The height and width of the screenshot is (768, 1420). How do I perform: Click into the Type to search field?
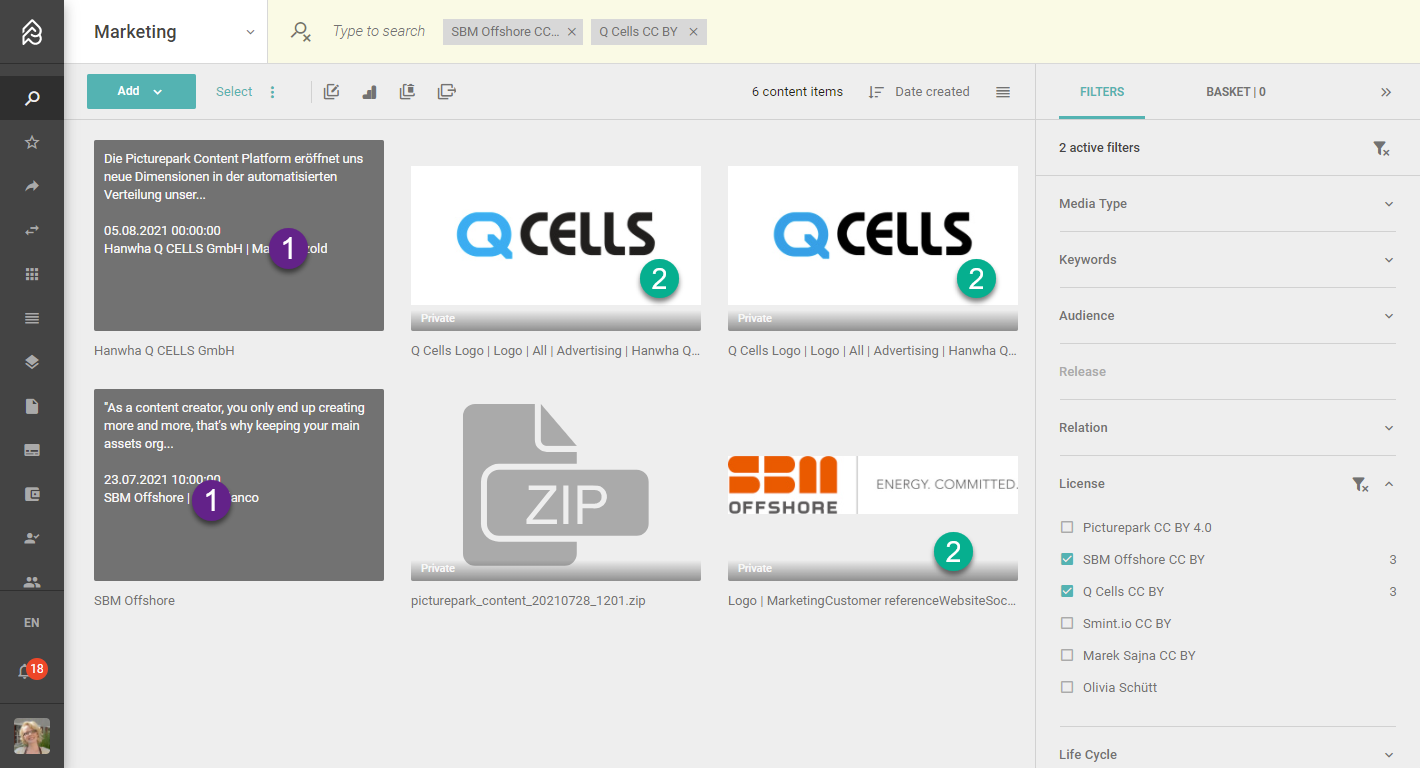coord(379,32)
